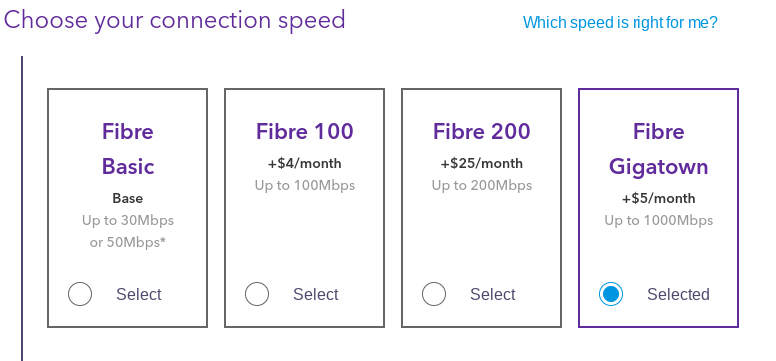Click the Fibre Gigatown plan title
The image size is (776, 361).
click(x=659, y=149)
